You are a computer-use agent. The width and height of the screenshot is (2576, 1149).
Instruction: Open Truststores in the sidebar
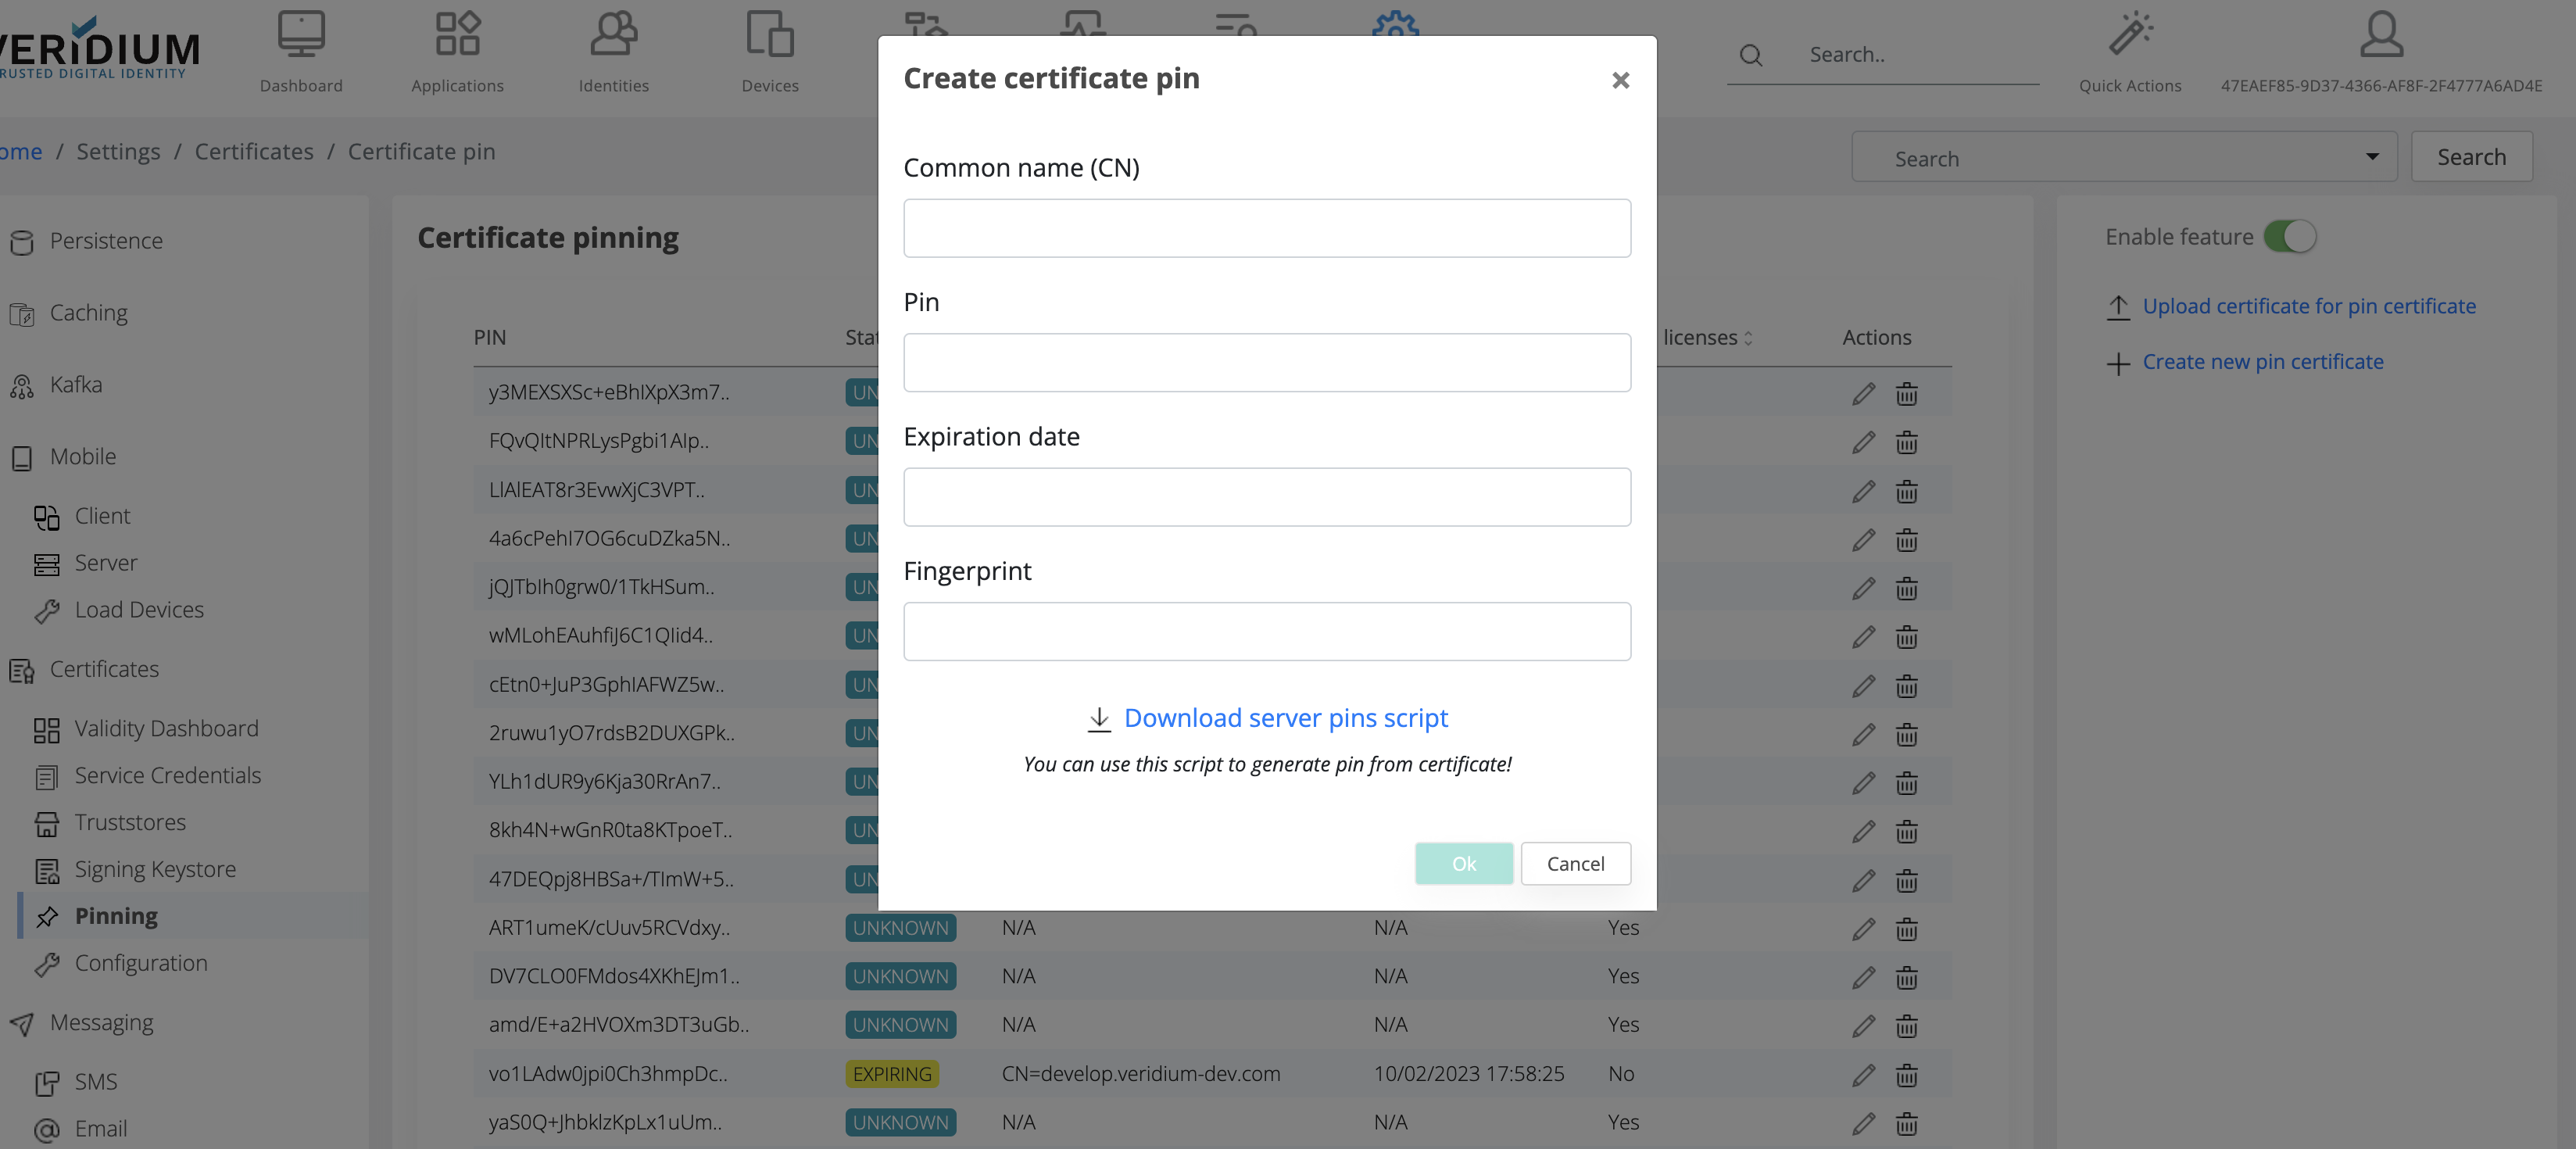[x=130, y=822]
